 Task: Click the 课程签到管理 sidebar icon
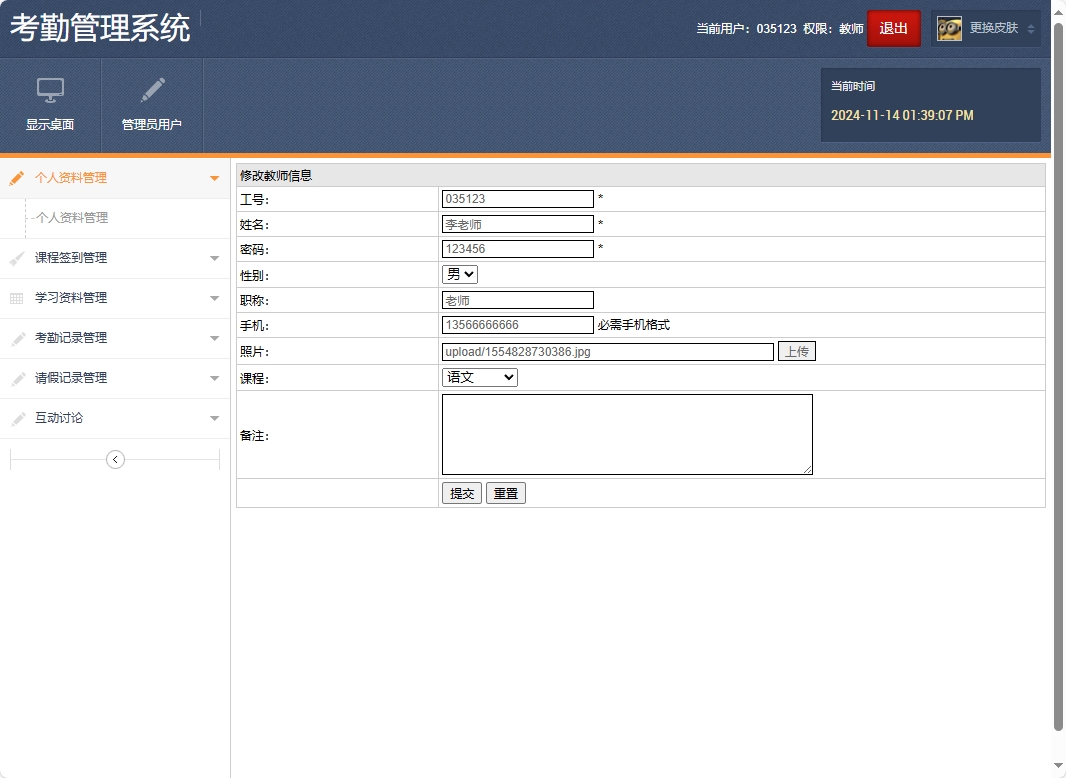[x=16, y=258]
